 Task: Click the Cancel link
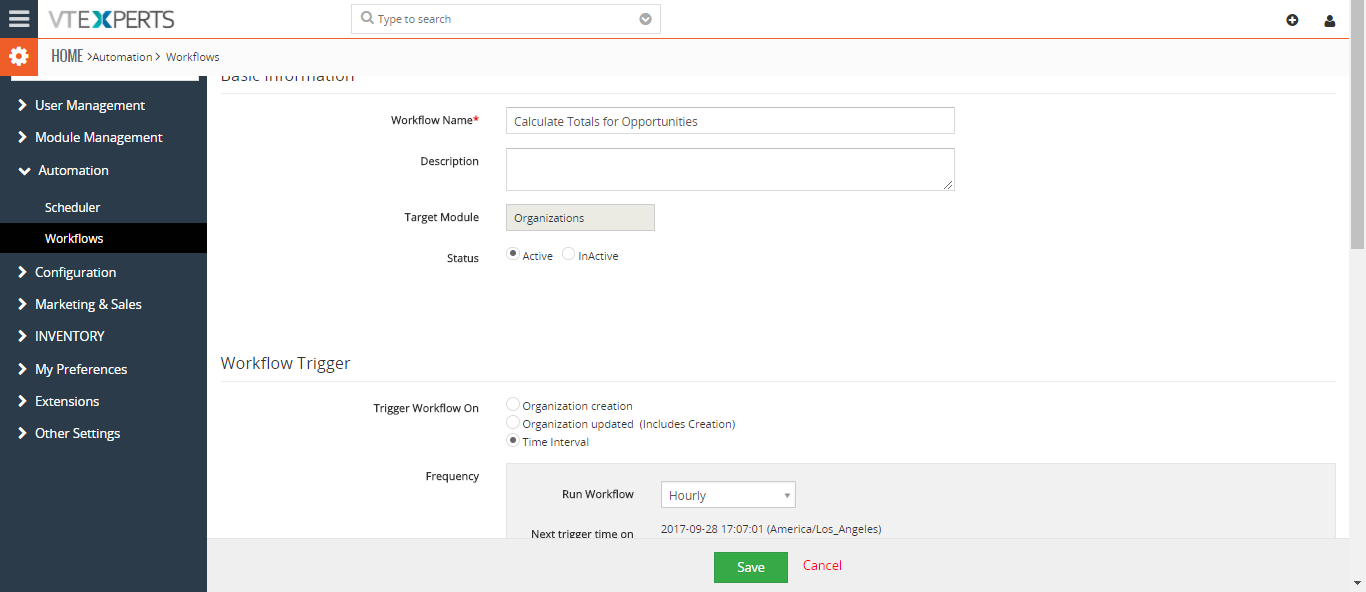point(822,565)
